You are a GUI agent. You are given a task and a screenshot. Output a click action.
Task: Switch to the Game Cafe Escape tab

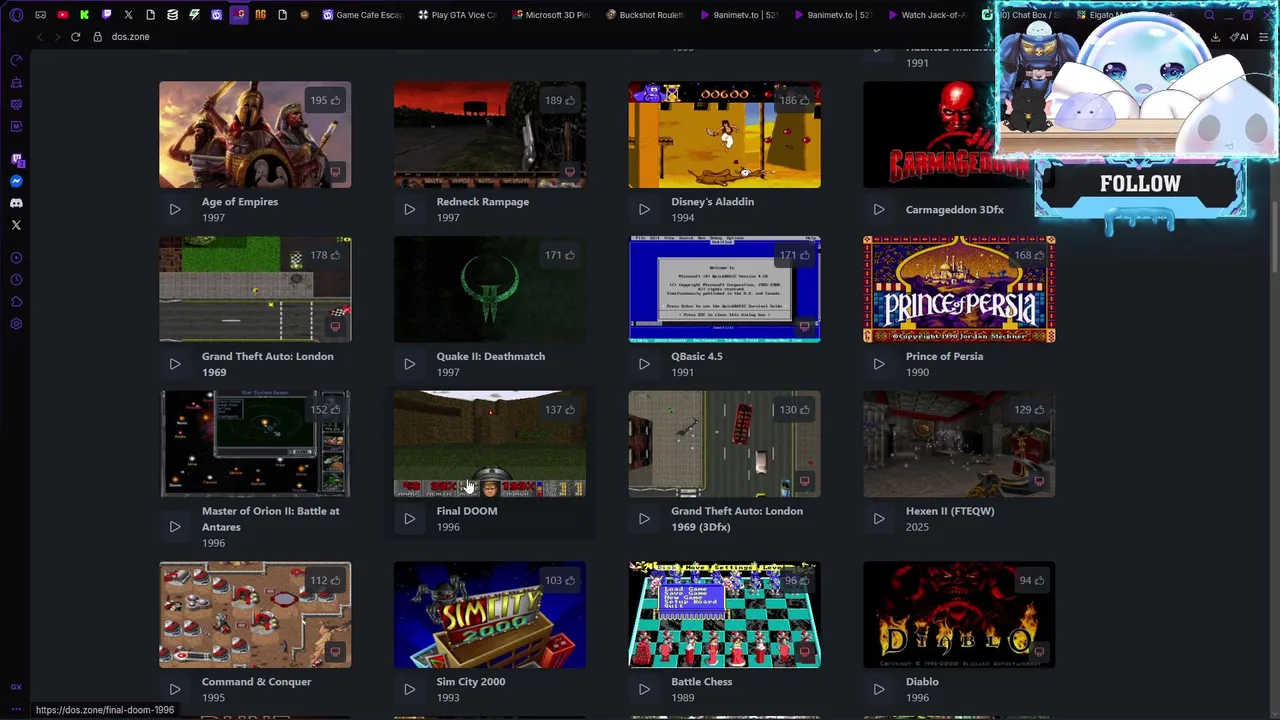363,15
